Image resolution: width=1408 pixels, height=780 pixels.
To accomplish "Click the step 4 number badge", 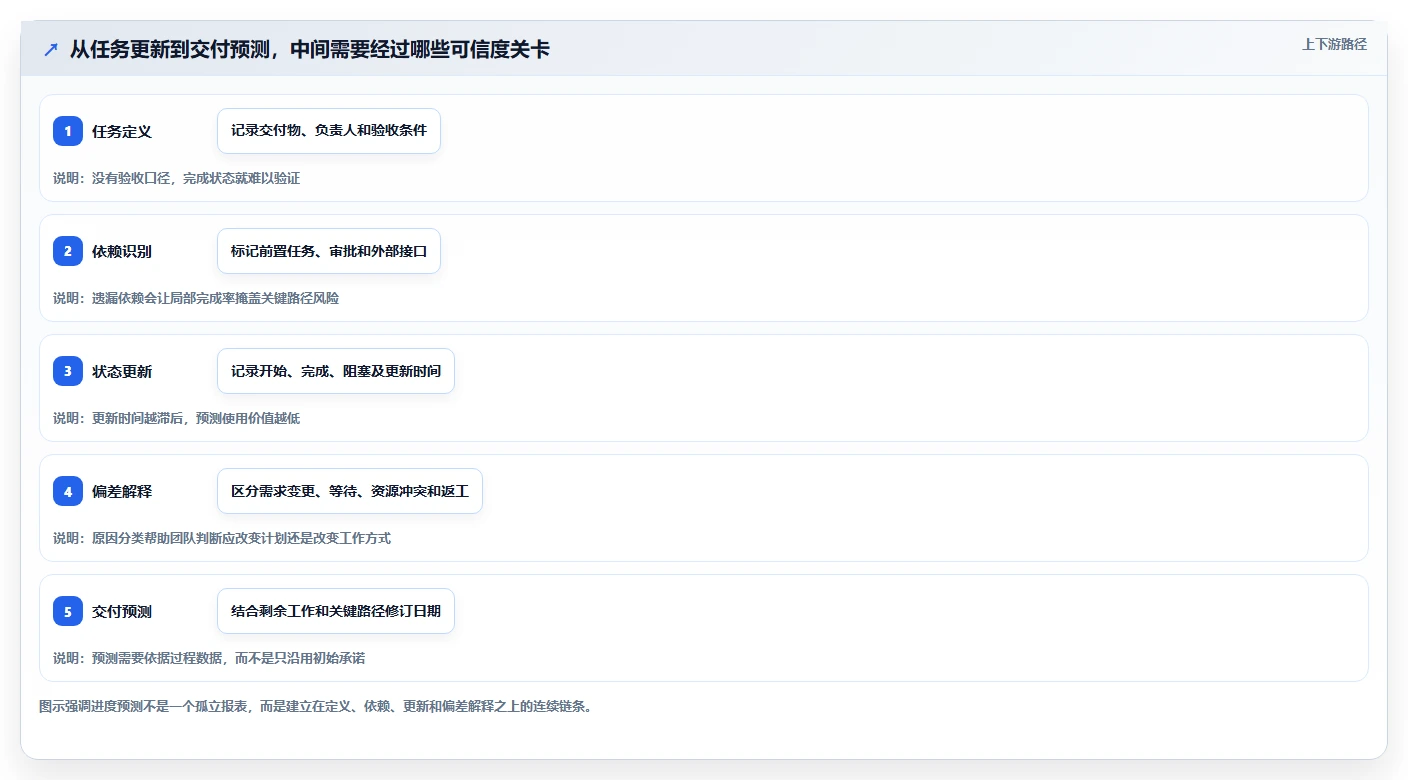I will pyautogui.click(x=68, y=491).
